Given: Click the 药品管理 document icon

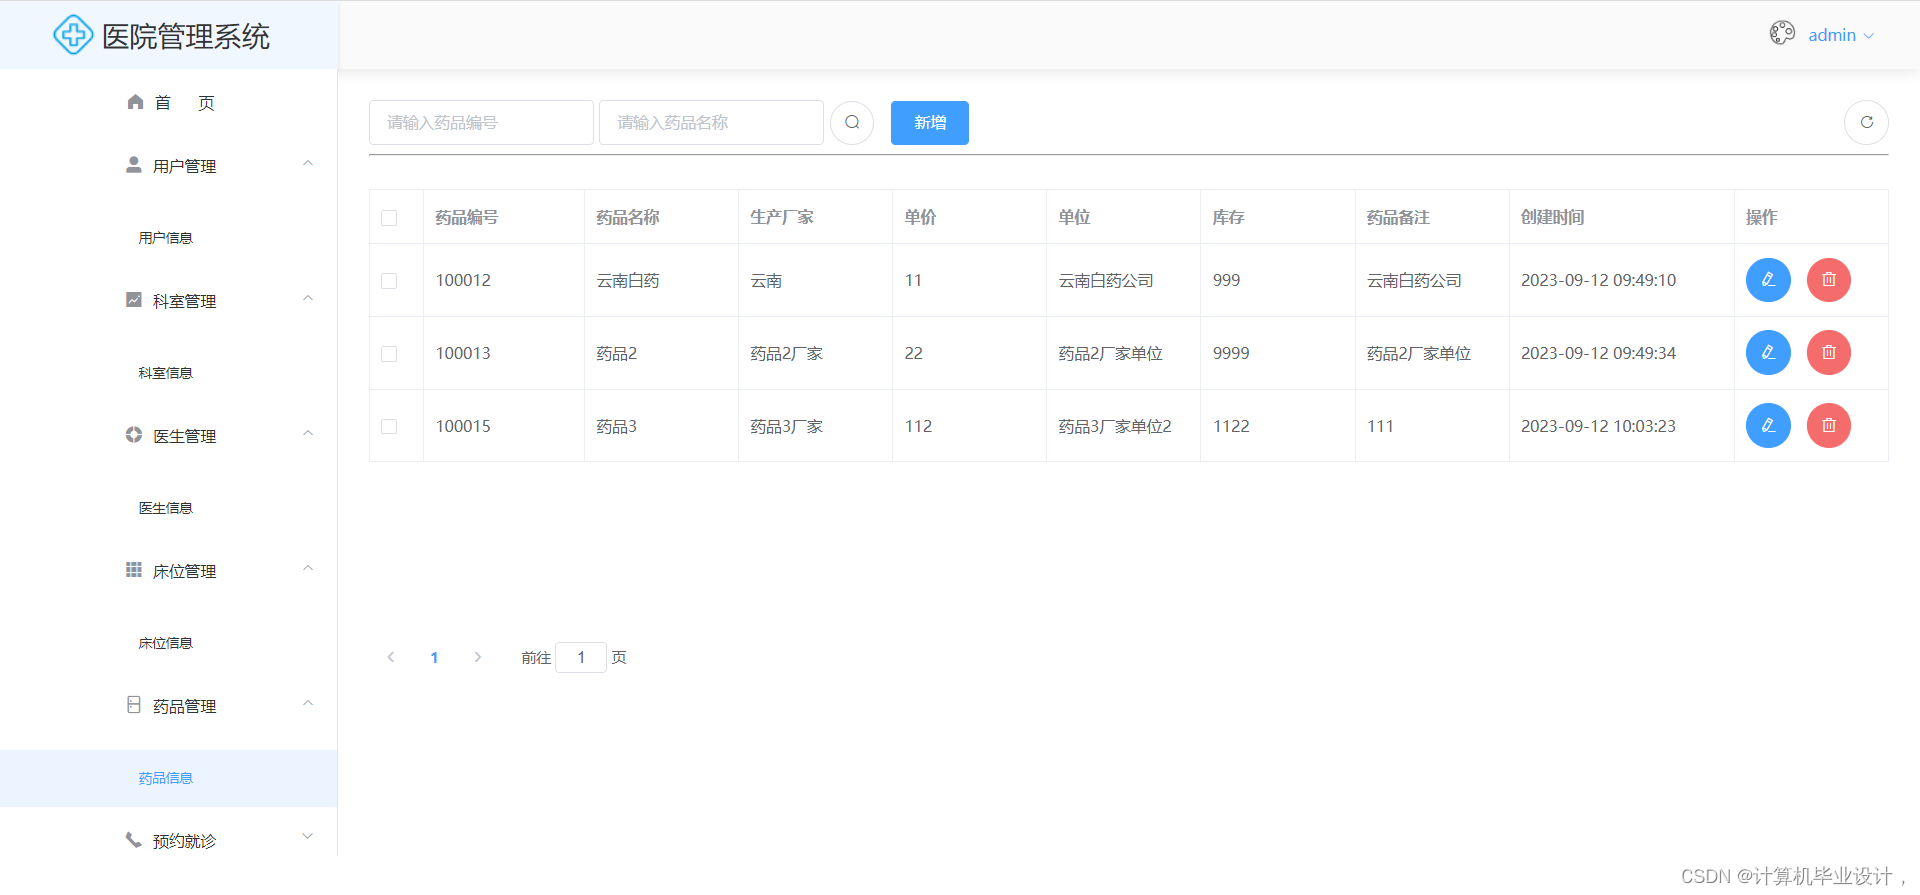Looking at the screenshot, I should coord(134,705).
